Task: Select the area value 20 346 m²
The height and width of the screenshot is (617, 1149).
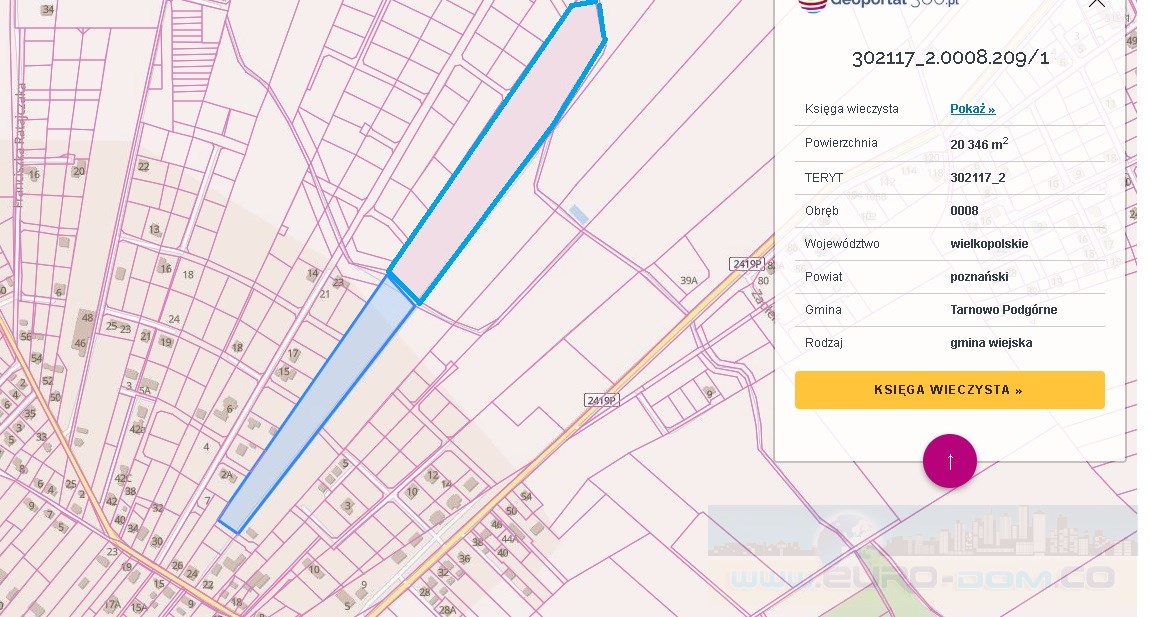Action: click(x=979, y=144)
